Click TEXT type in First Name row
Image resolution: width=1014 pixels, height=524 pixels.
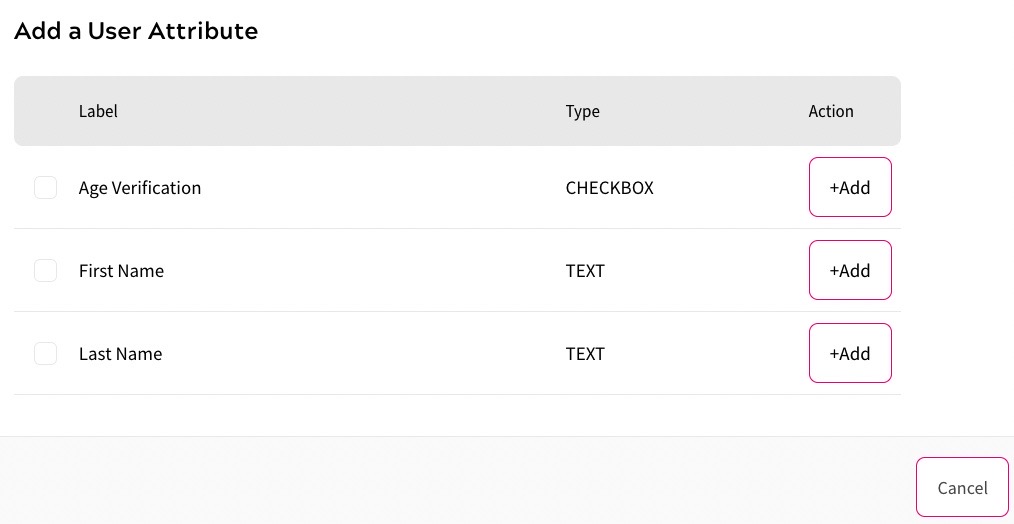pos(585,271)
